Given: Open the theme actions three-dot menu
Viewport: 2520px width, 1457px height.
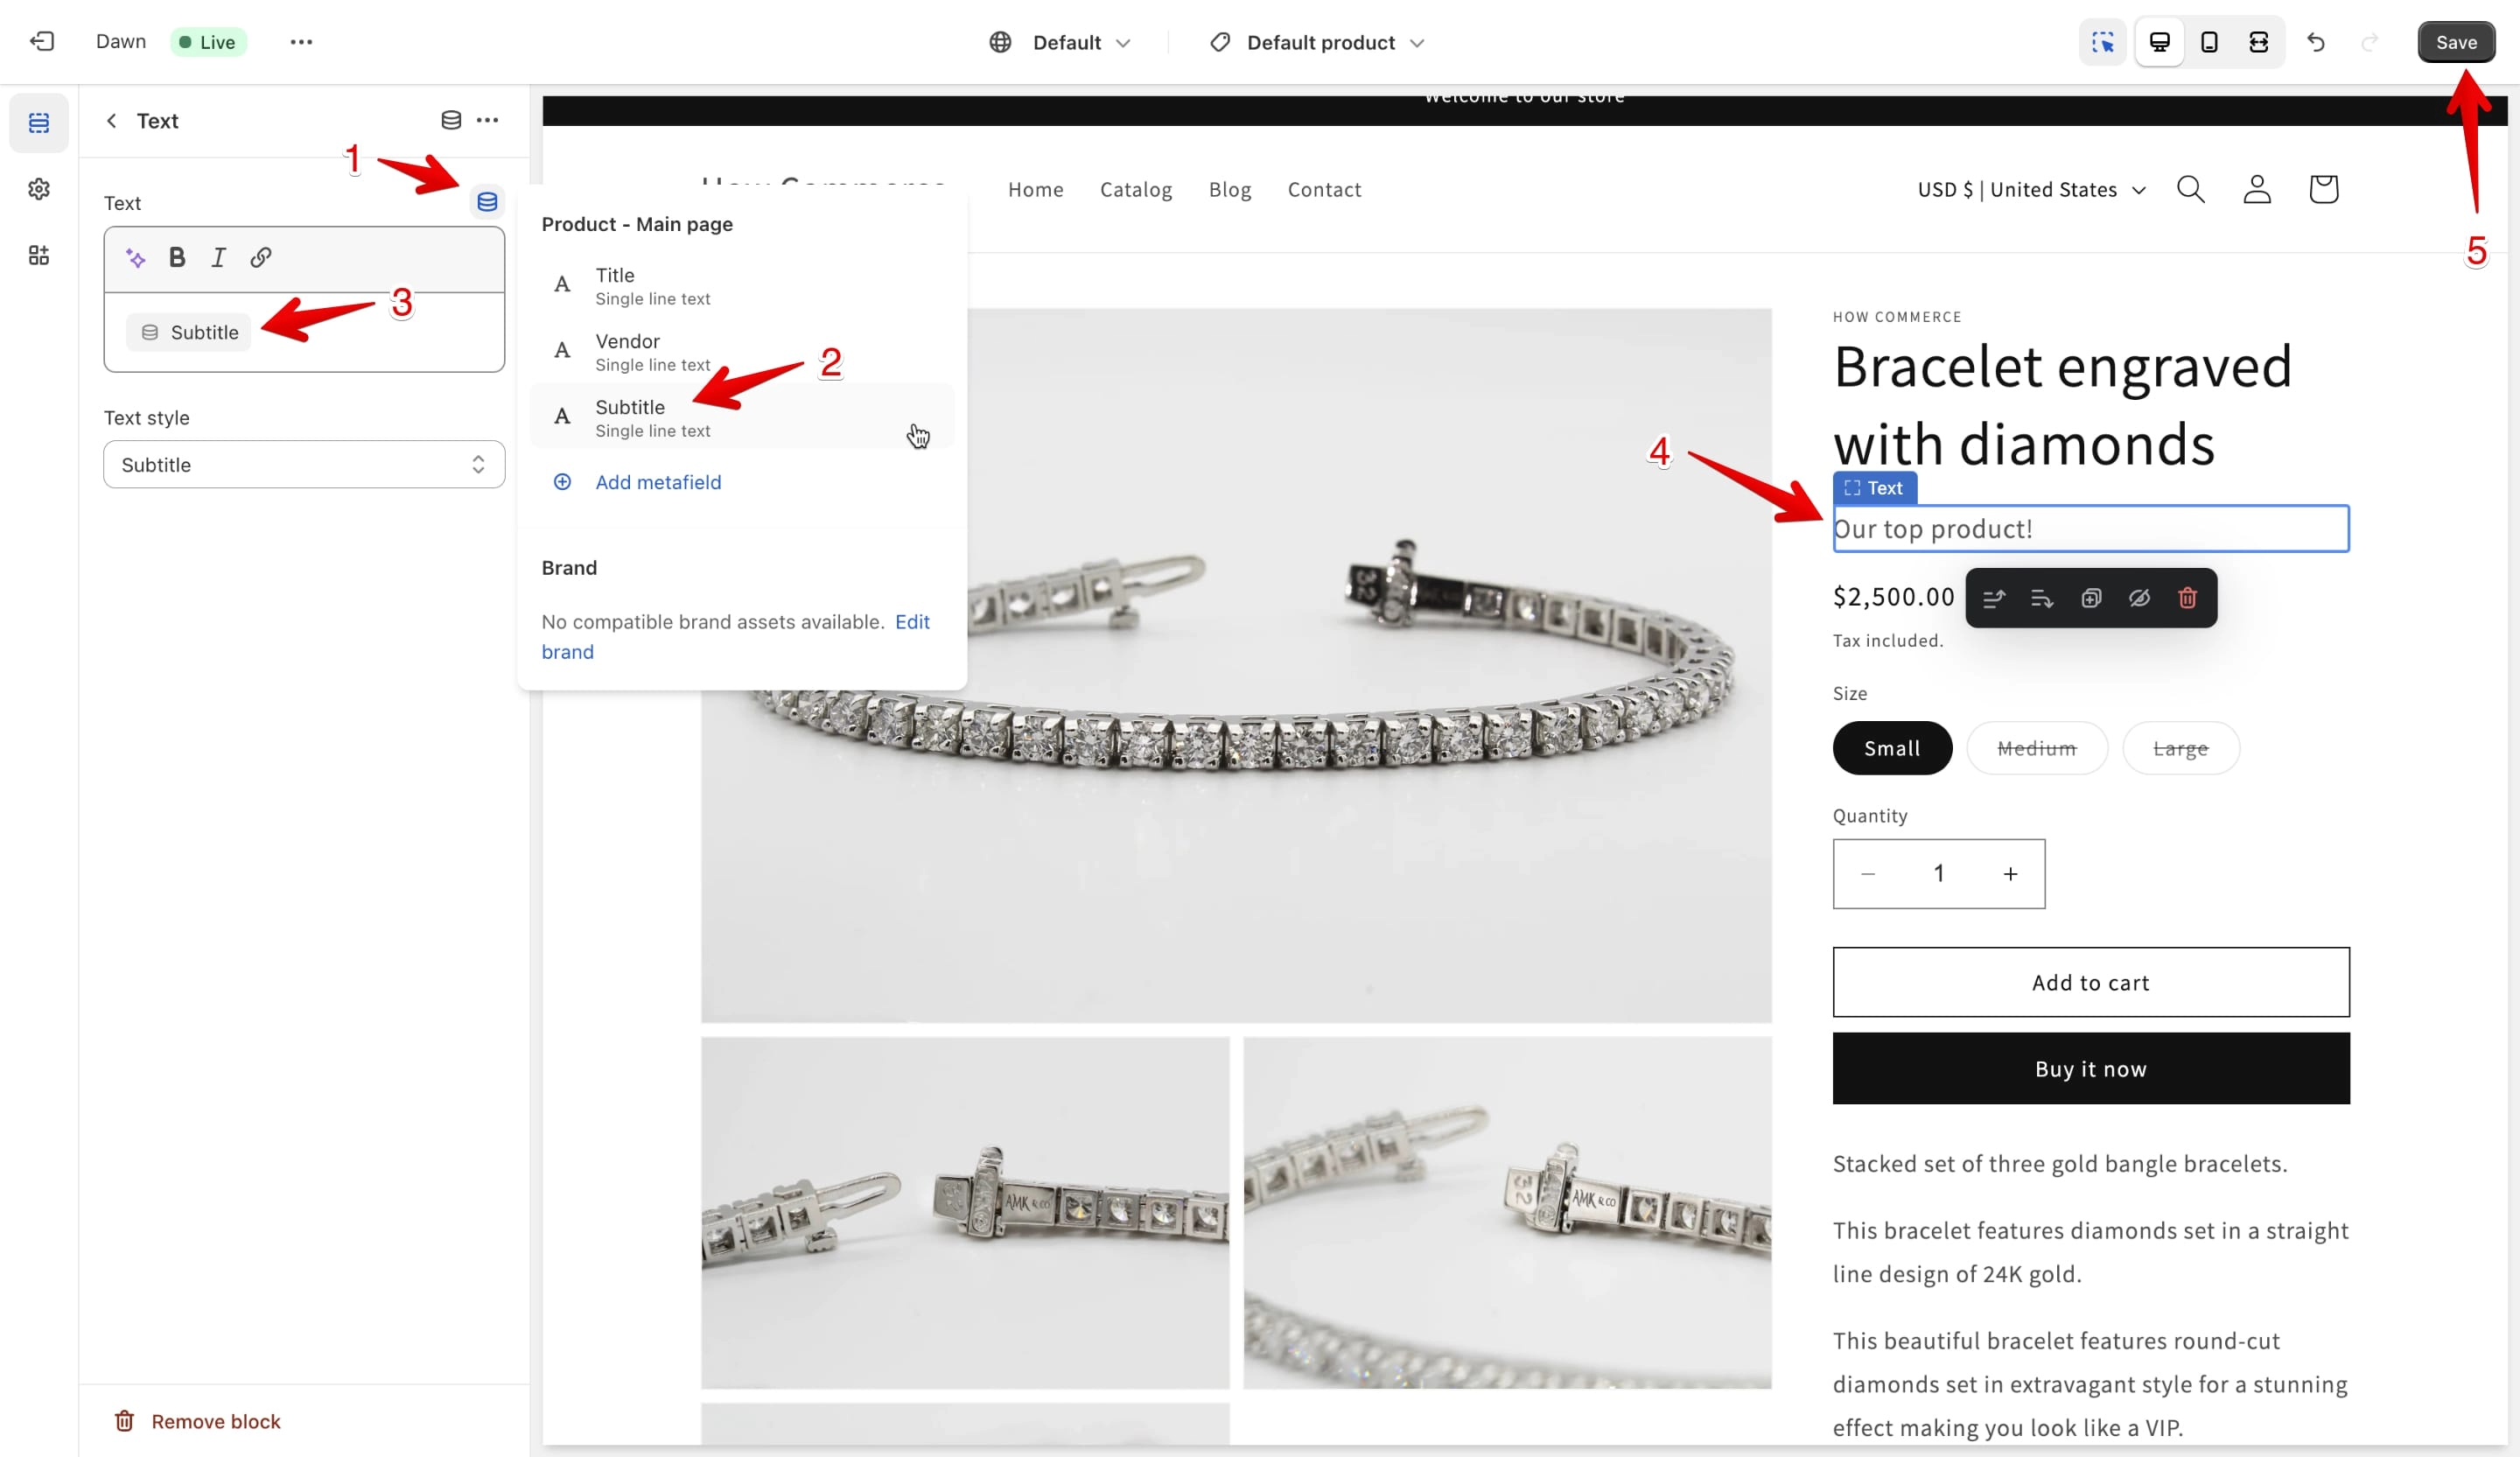Looking at the screenshot, I should coord(301,42).
